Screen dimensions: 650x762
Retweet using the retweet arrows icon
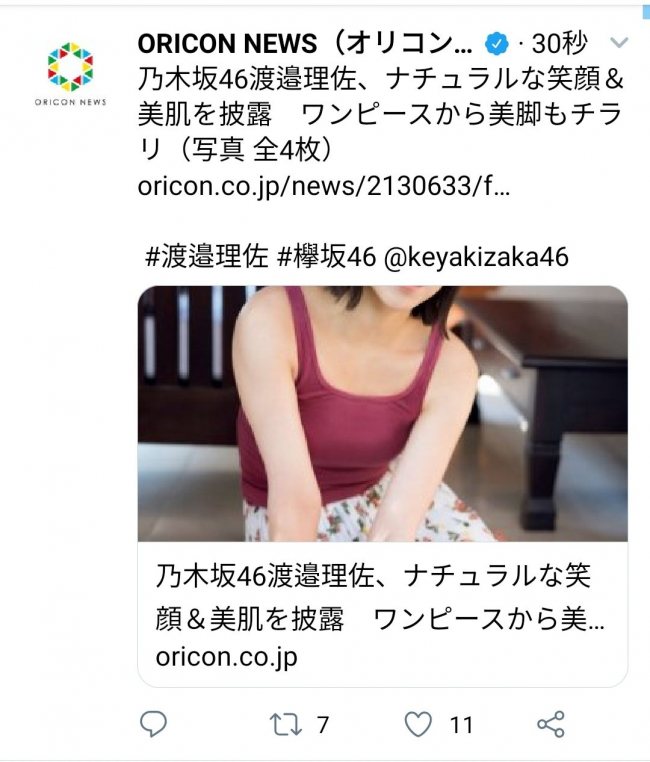[286, 725]
